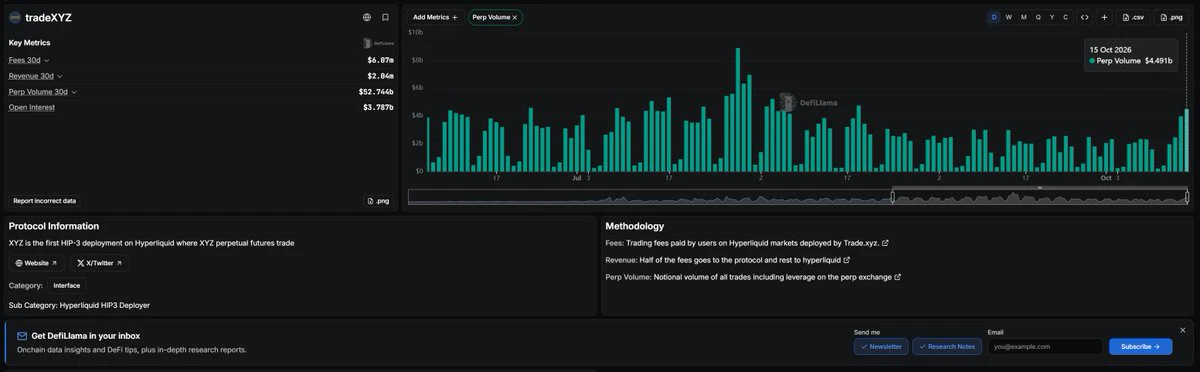This screenshot has width=1200, height=372.
Task: Open external link icon after Perp Volume methodology
Action: 897,277
